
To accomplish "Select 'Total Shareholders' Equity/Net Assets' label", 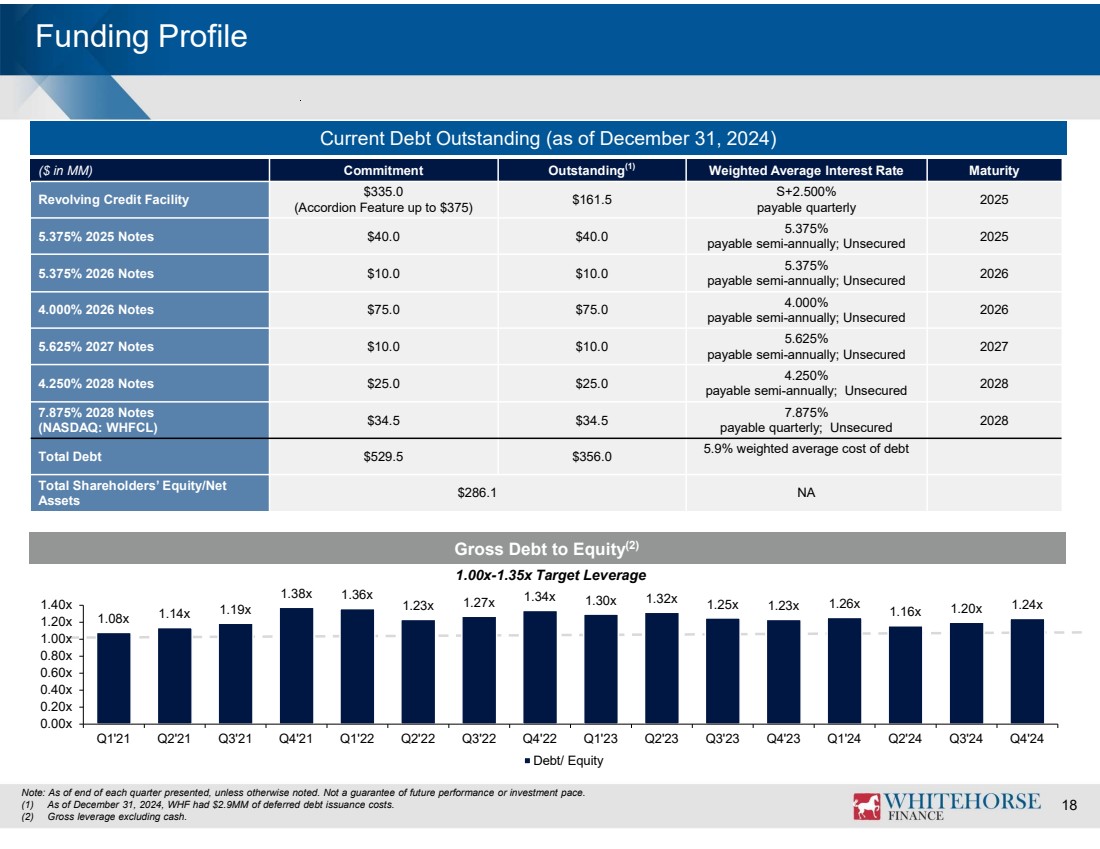I will pos(132,493).
